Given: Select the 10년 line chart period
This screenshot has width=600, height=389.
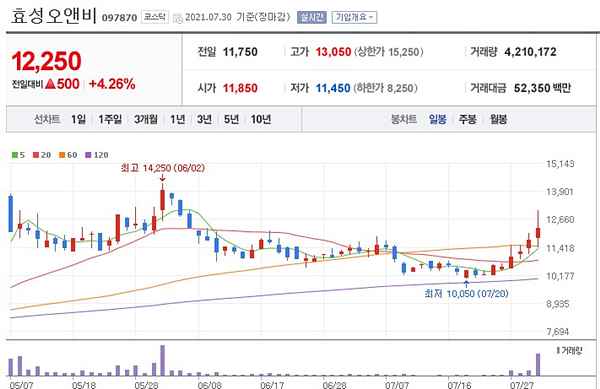Looking at the screenshot, I should 261,119.
